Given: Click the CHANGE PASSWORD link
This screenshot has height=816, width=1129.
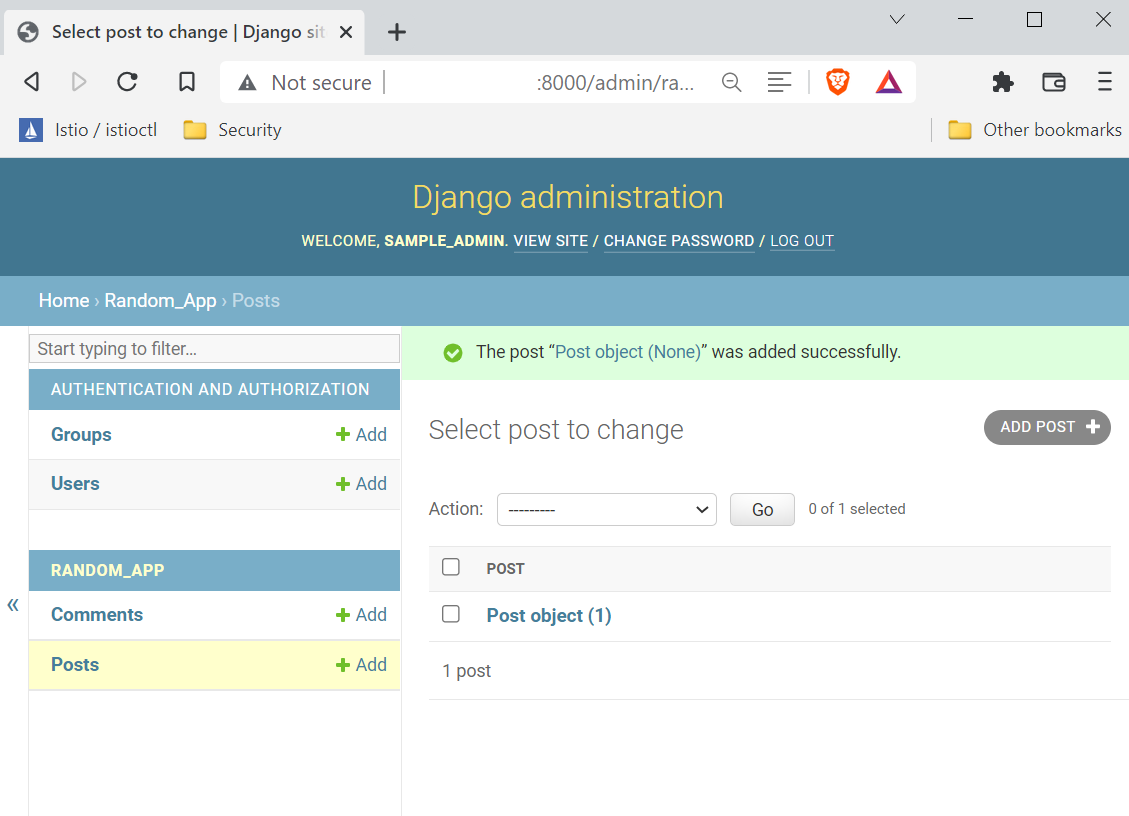Looking at the screenshot, I should pos(679,241).
